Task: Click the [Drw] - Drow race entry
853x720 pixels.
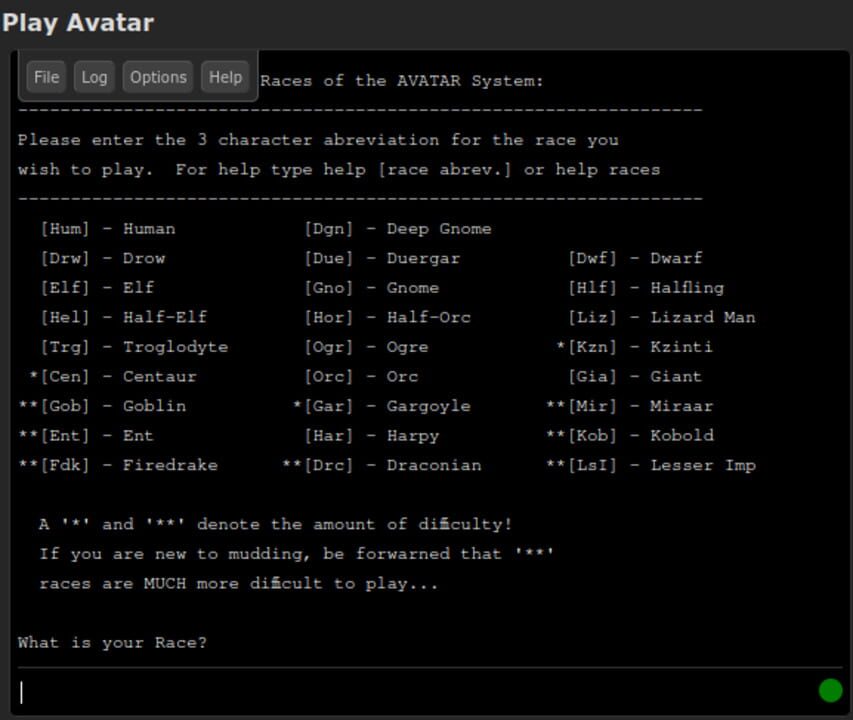Action: pyautogui.click(x=102, y=258)
